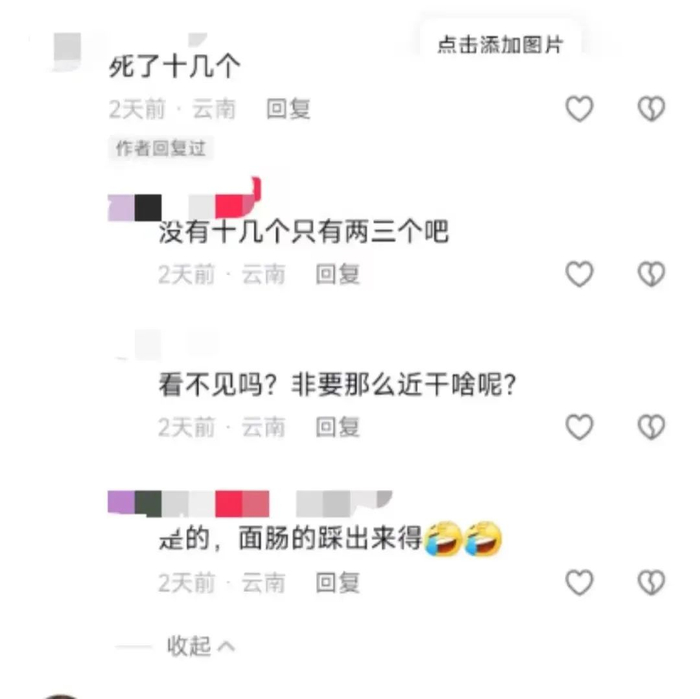Dislike the reply with laughing emojis
Viewport: 700px width, 699px height.
pyautogui.click(x=651, y=582)
